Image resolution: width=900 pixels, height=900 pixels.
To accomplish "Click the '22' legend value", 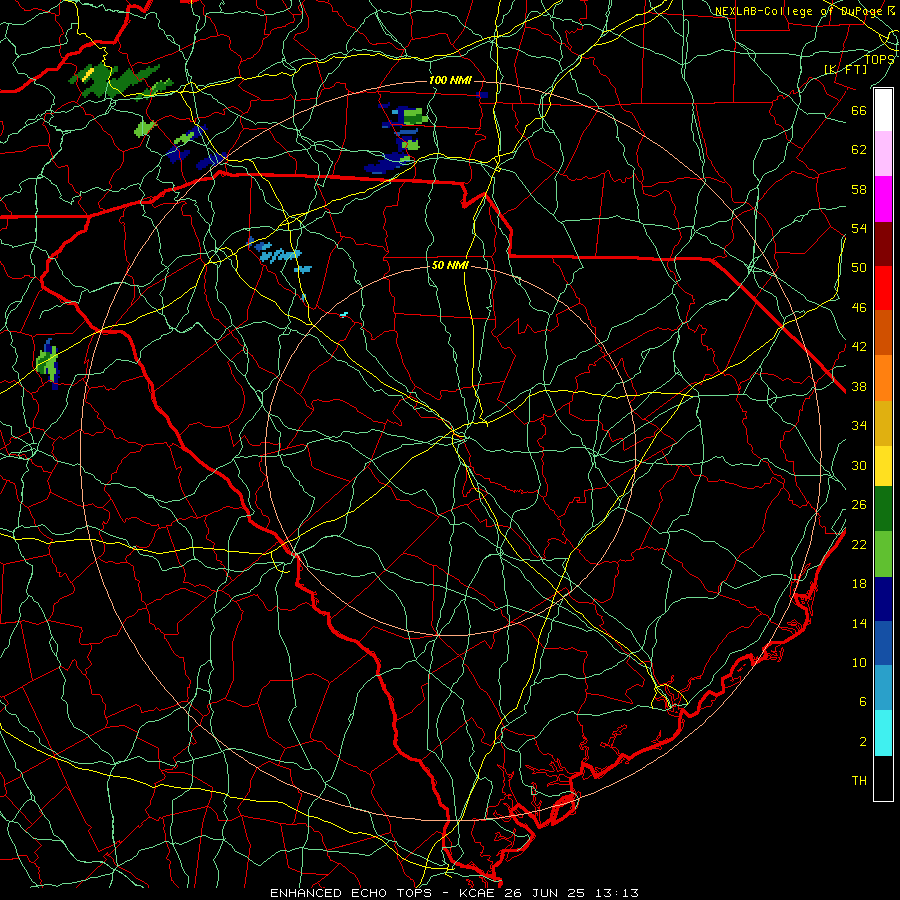I will (x=859, y=544).
